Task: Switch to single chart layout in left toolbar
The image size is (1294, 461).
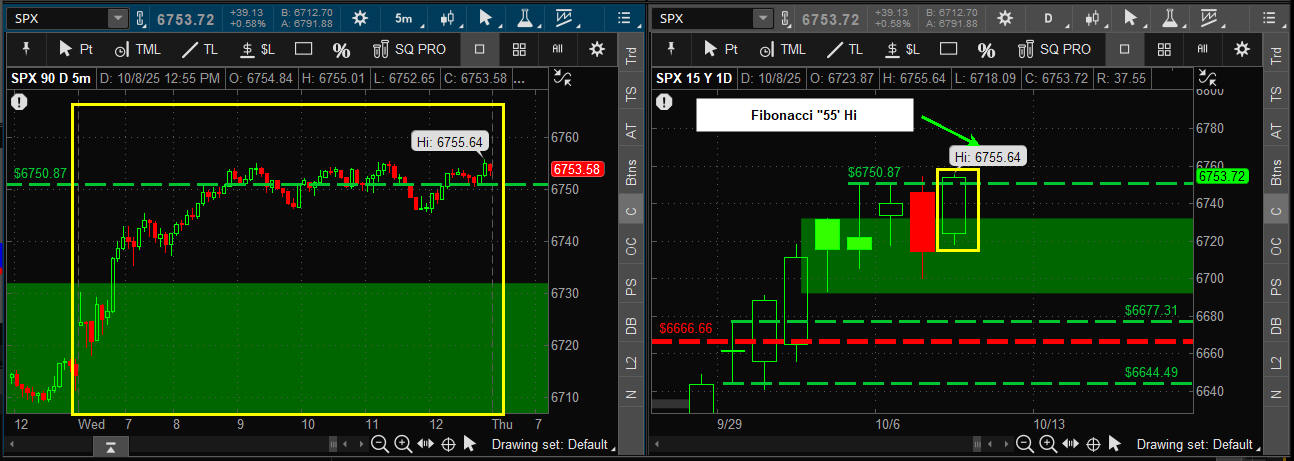Action: pyautogui.click(x=480, y=49)
